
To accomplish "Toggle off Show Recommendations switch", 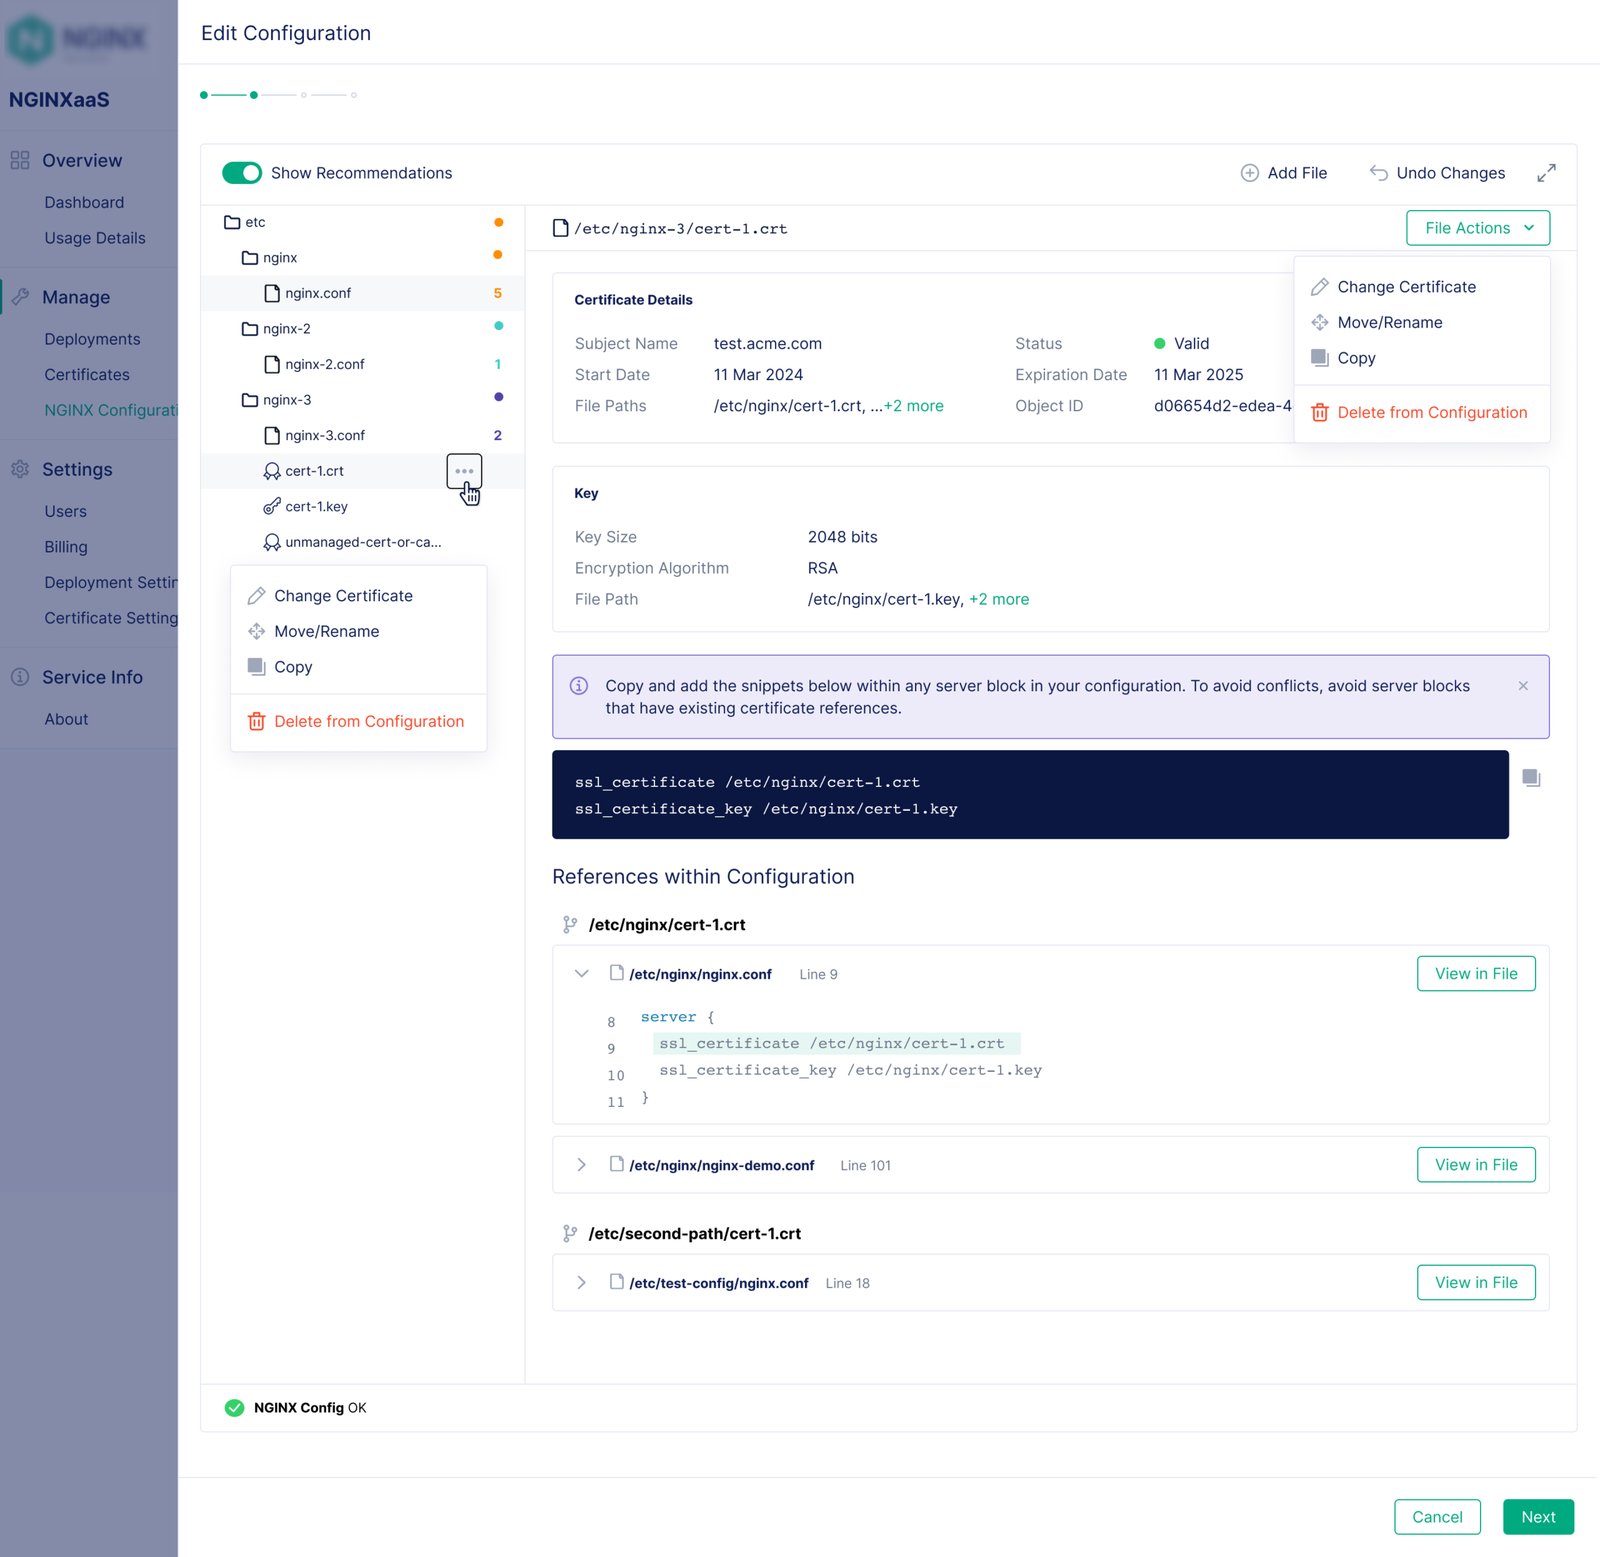I will tap(242, 173).
